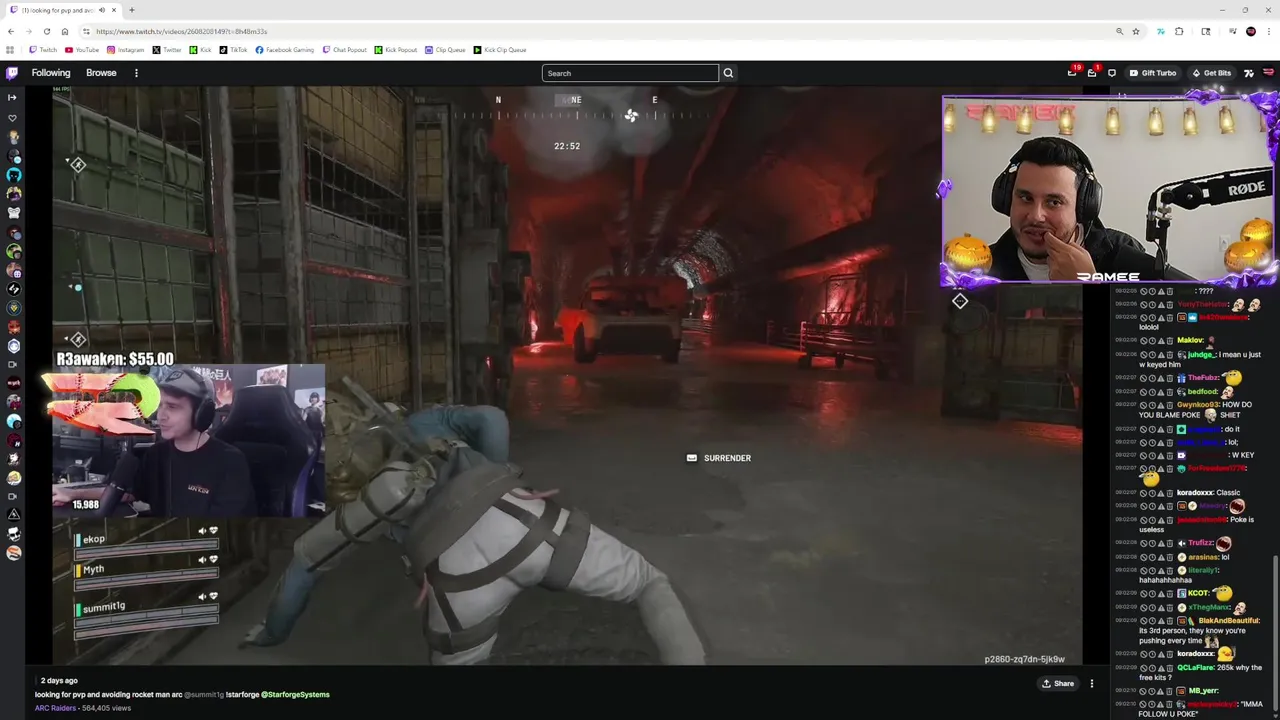Click the SURRENDER prompt in the video

719,458
